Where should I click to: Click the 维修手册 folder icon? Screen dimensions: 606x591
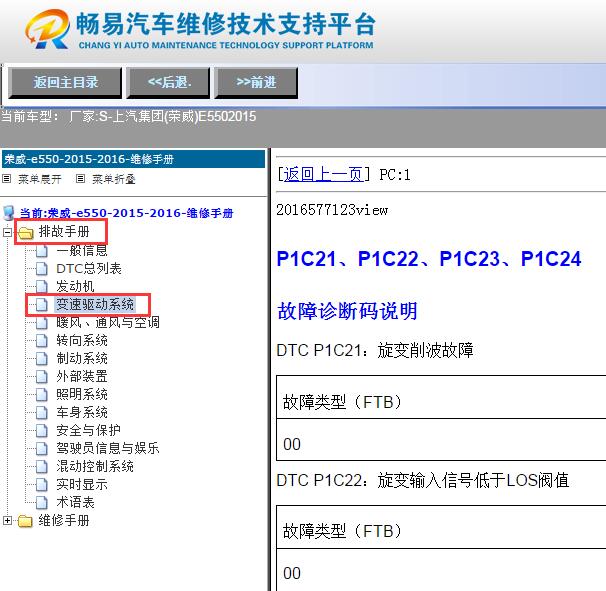[x=25, y=521]
